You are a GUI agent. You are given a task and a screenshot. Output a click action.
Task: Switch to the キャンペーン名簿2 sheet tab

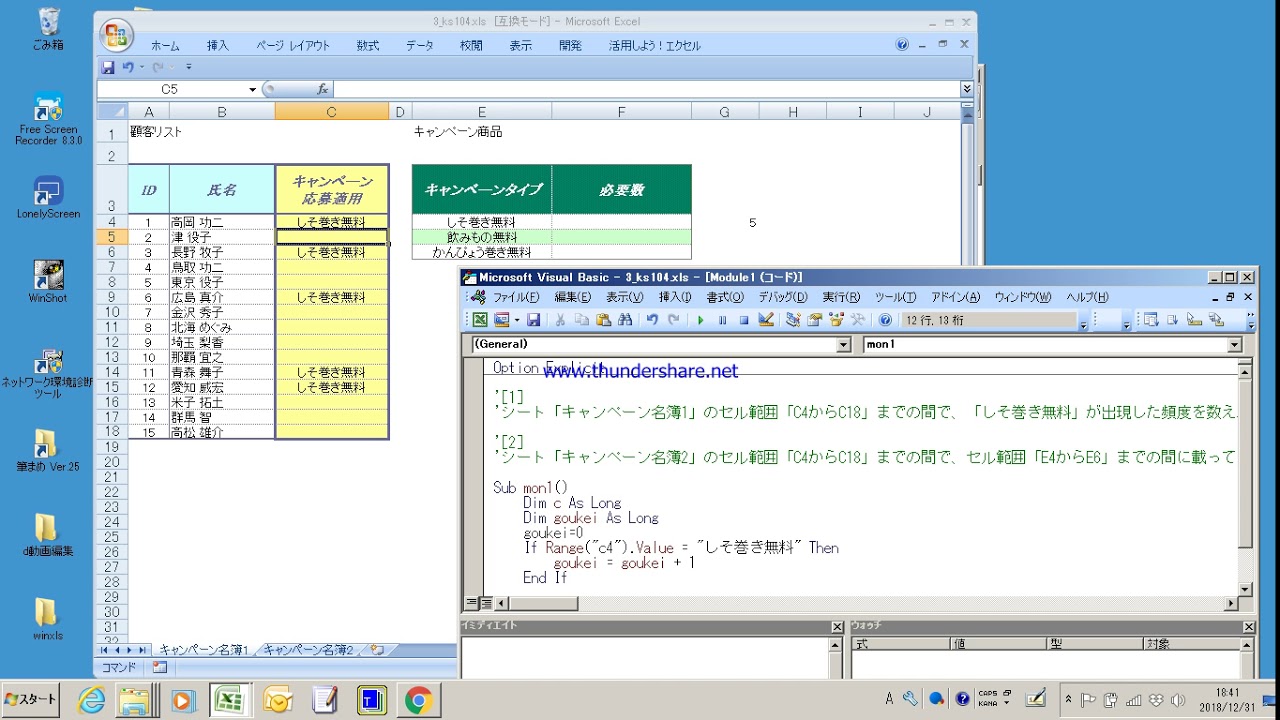click(x=309, y=650)
